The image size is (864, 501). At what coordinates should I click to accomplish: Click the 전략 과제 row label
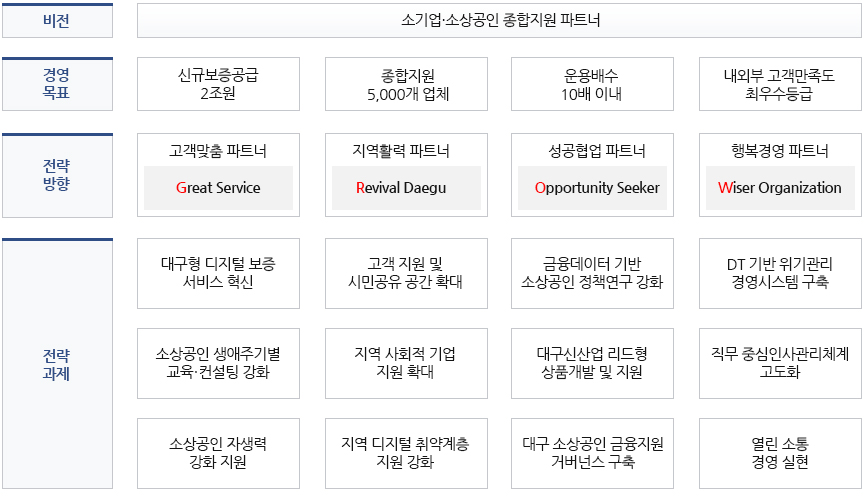point(57,364)
